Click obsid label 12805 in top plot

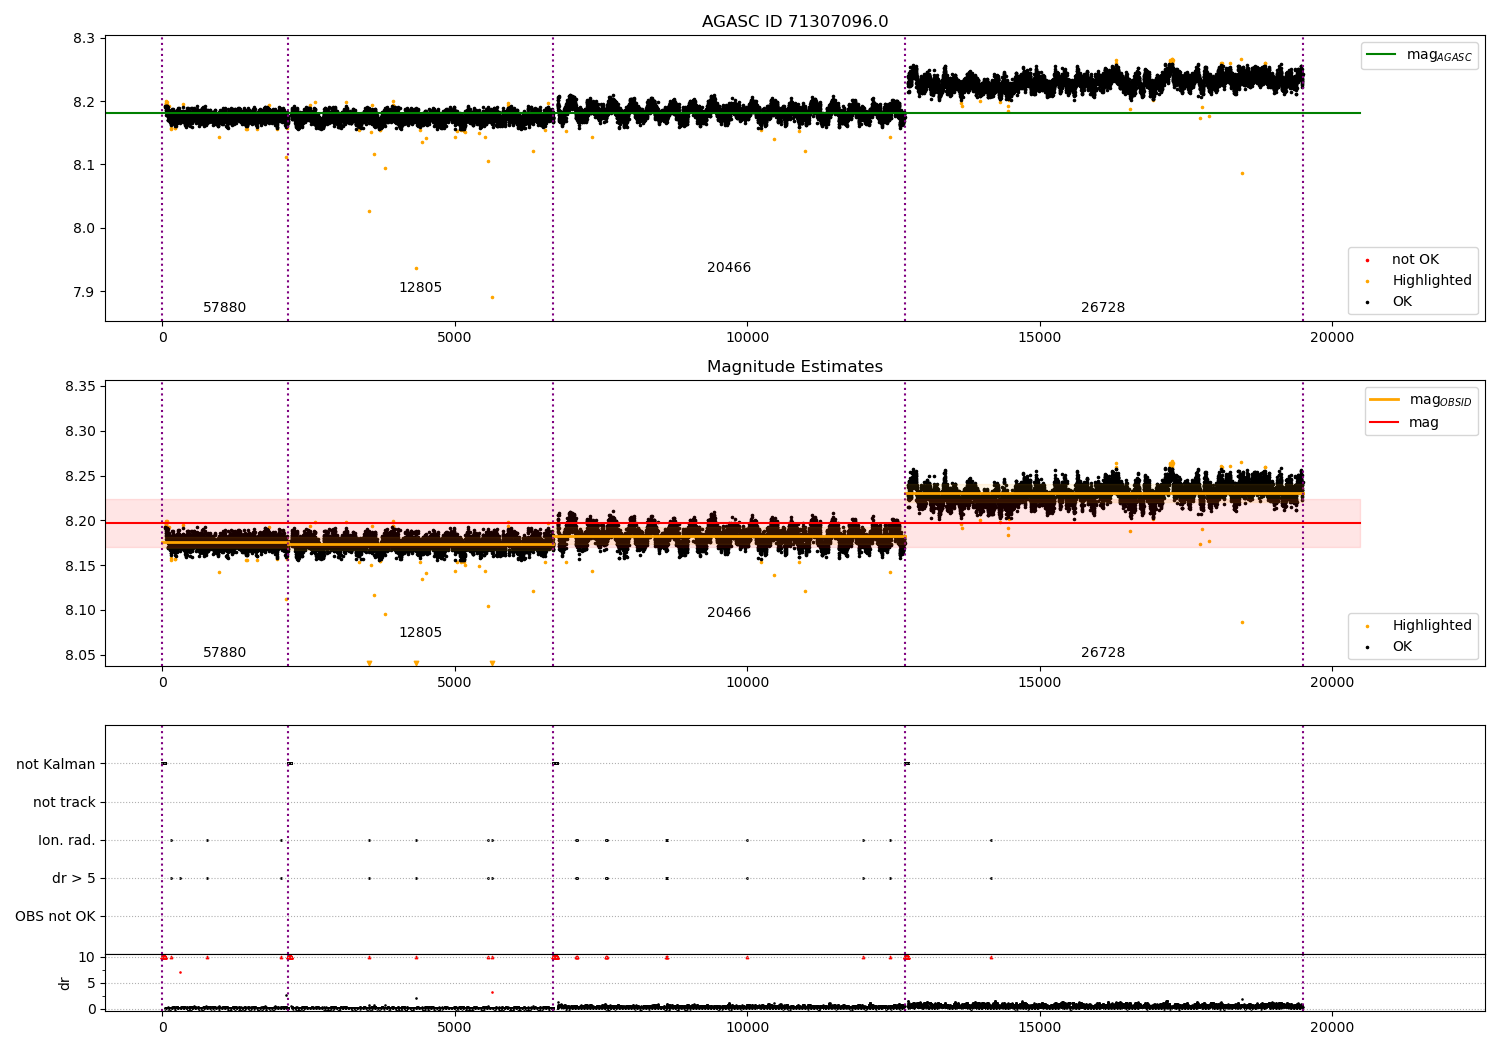420,288
